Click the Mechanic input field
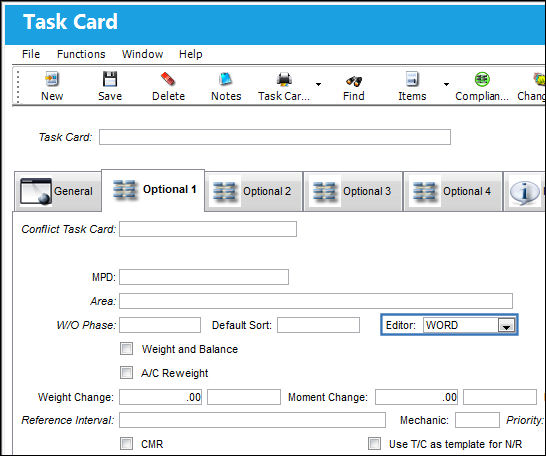 477,420
